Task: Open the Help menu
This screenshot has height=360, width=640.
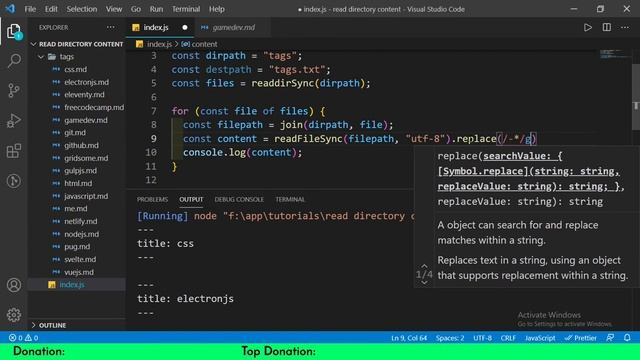Action: click(217, 9)
